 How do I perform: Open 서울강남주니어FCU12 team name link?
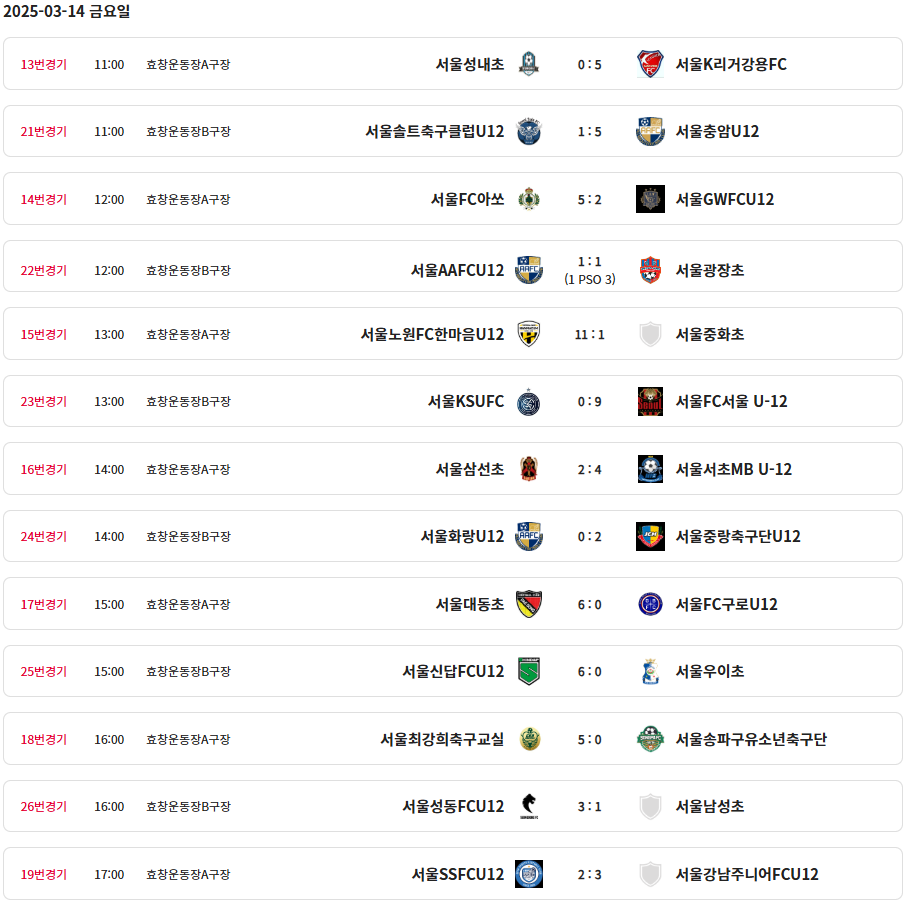[x=747, y=874]
